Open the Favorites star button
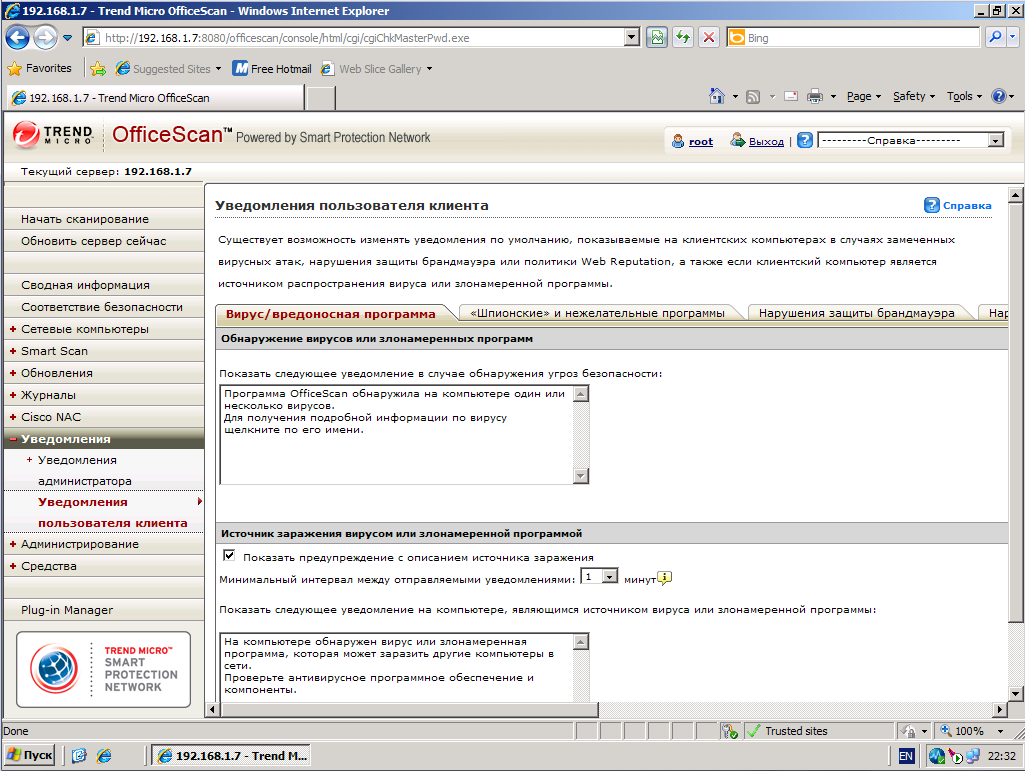The height and width of the screenshot is (771, 1025). coord(39,68)
